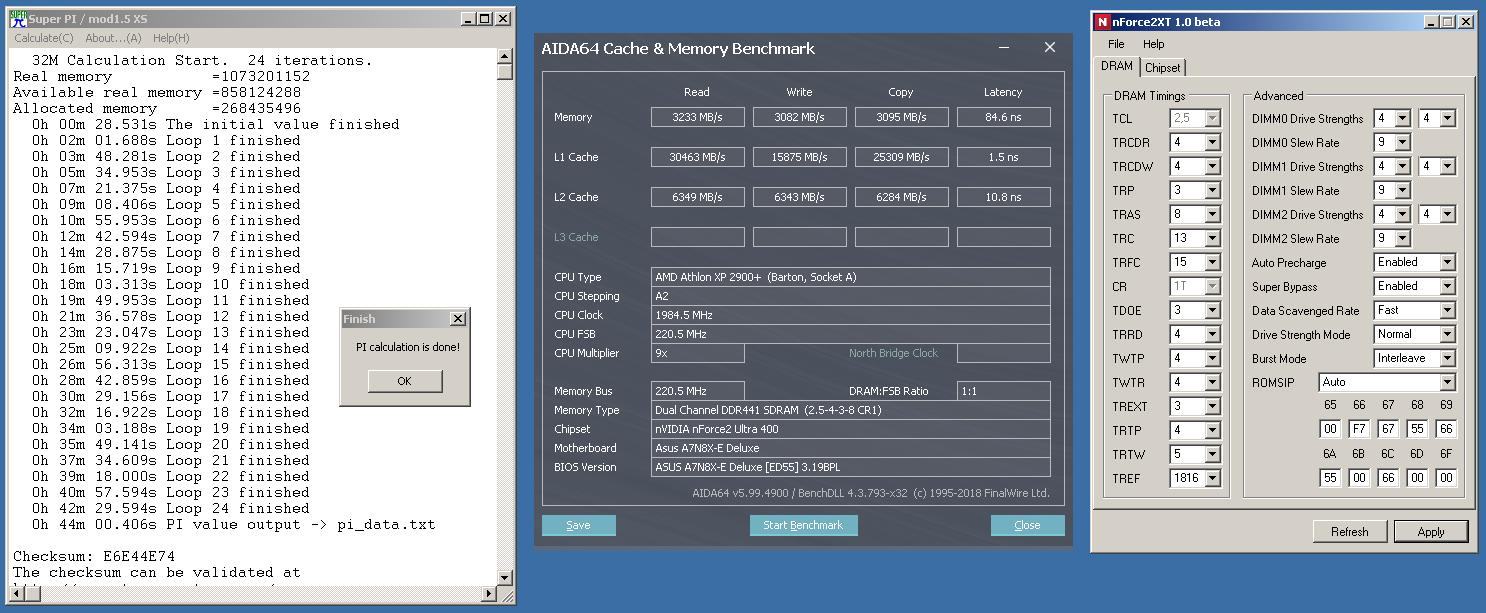1486x613 pixels.
Task: Open the File menu in nForce2XT
Action: tap(1116, 44)
